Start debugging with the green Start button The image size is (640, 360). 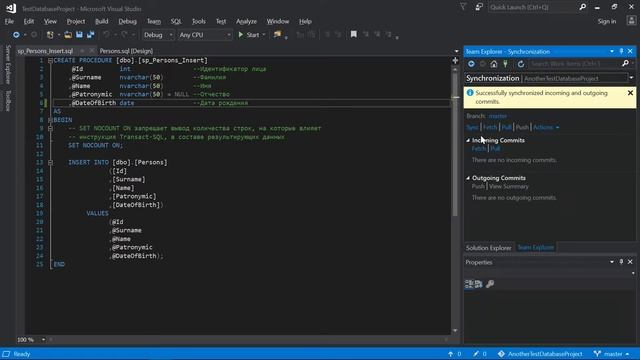pyautogui.click(x=249, y=35)
